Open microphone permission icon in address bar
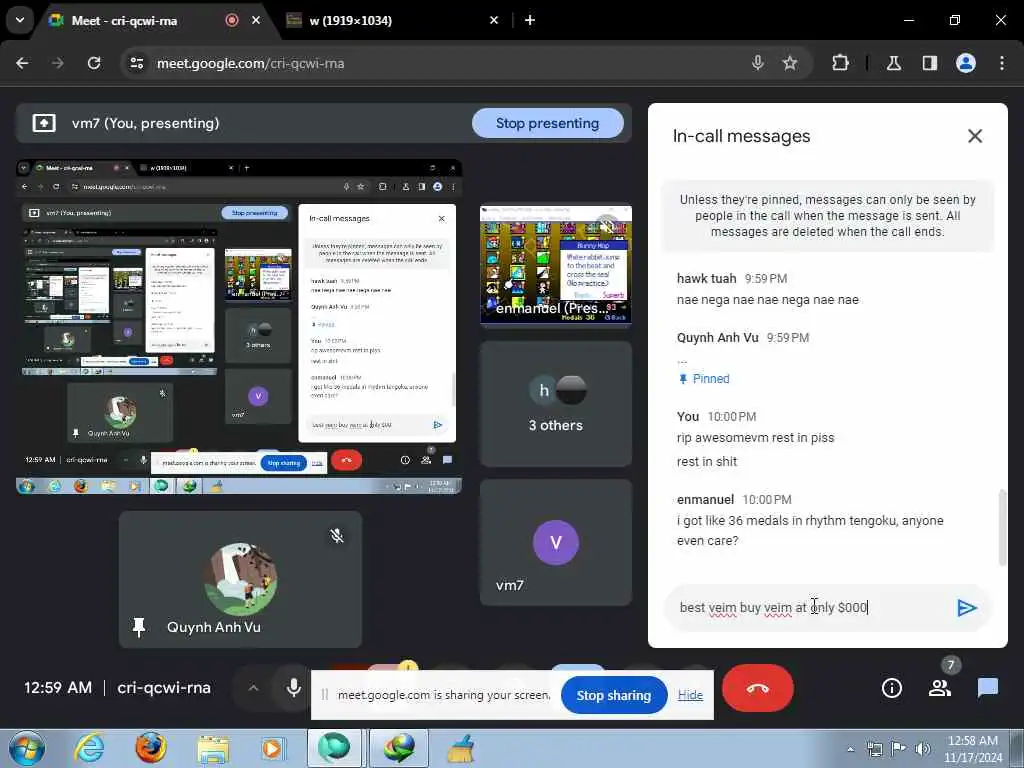Screen dimensions: 1024x768 tap(758, 63)
